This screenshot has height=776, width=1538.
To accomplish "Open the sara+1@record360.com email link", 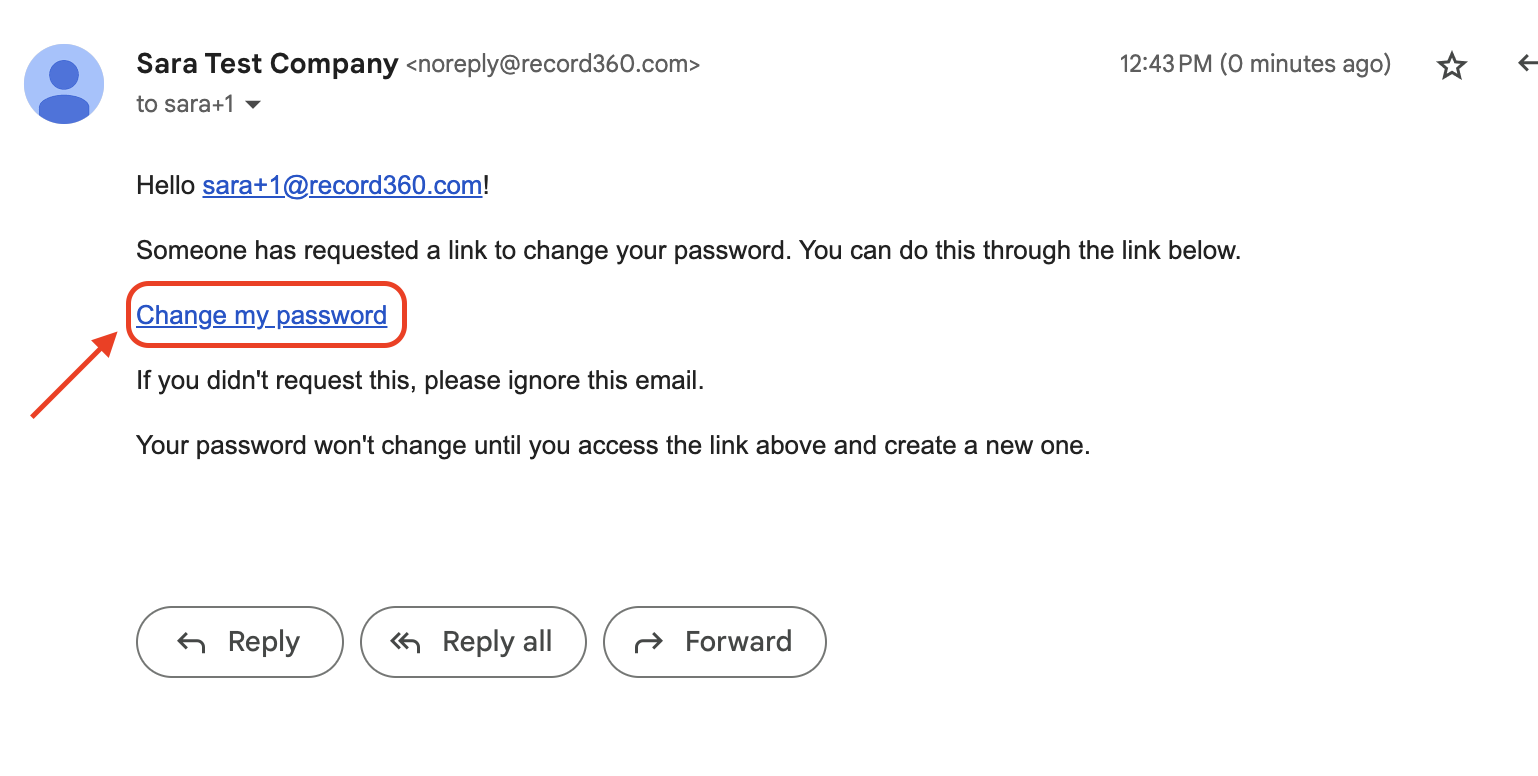I will pyautogui.click(x=343, y=186).
